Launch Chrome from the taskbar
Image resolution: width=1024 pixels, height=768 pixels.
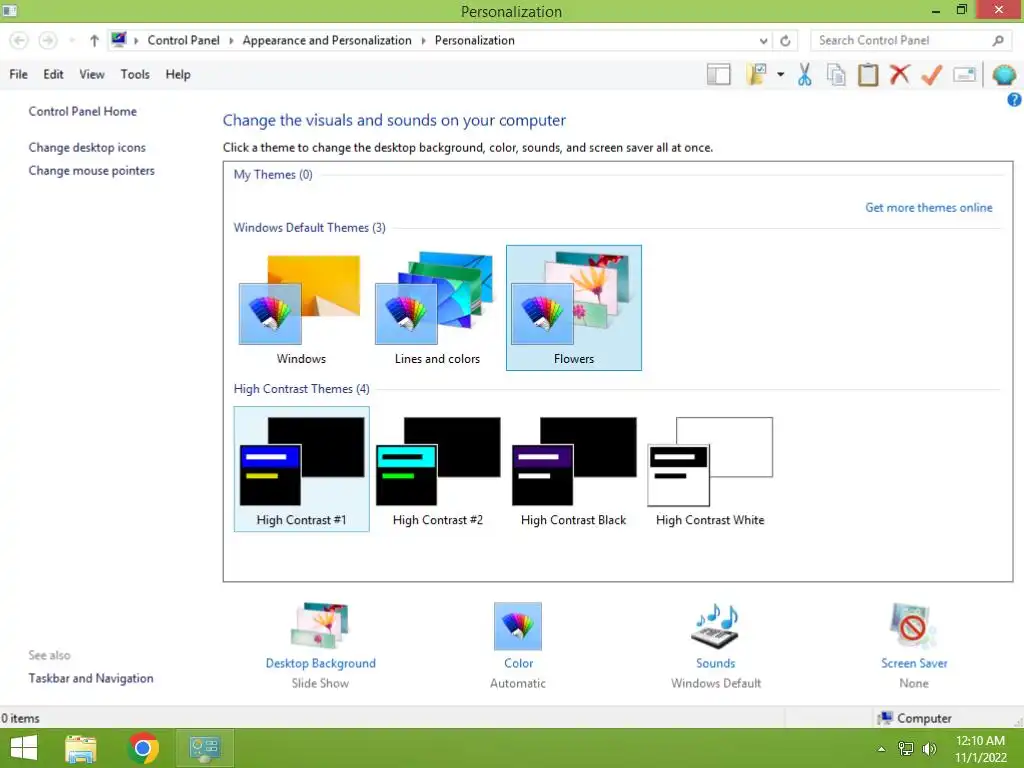[143, 748]
